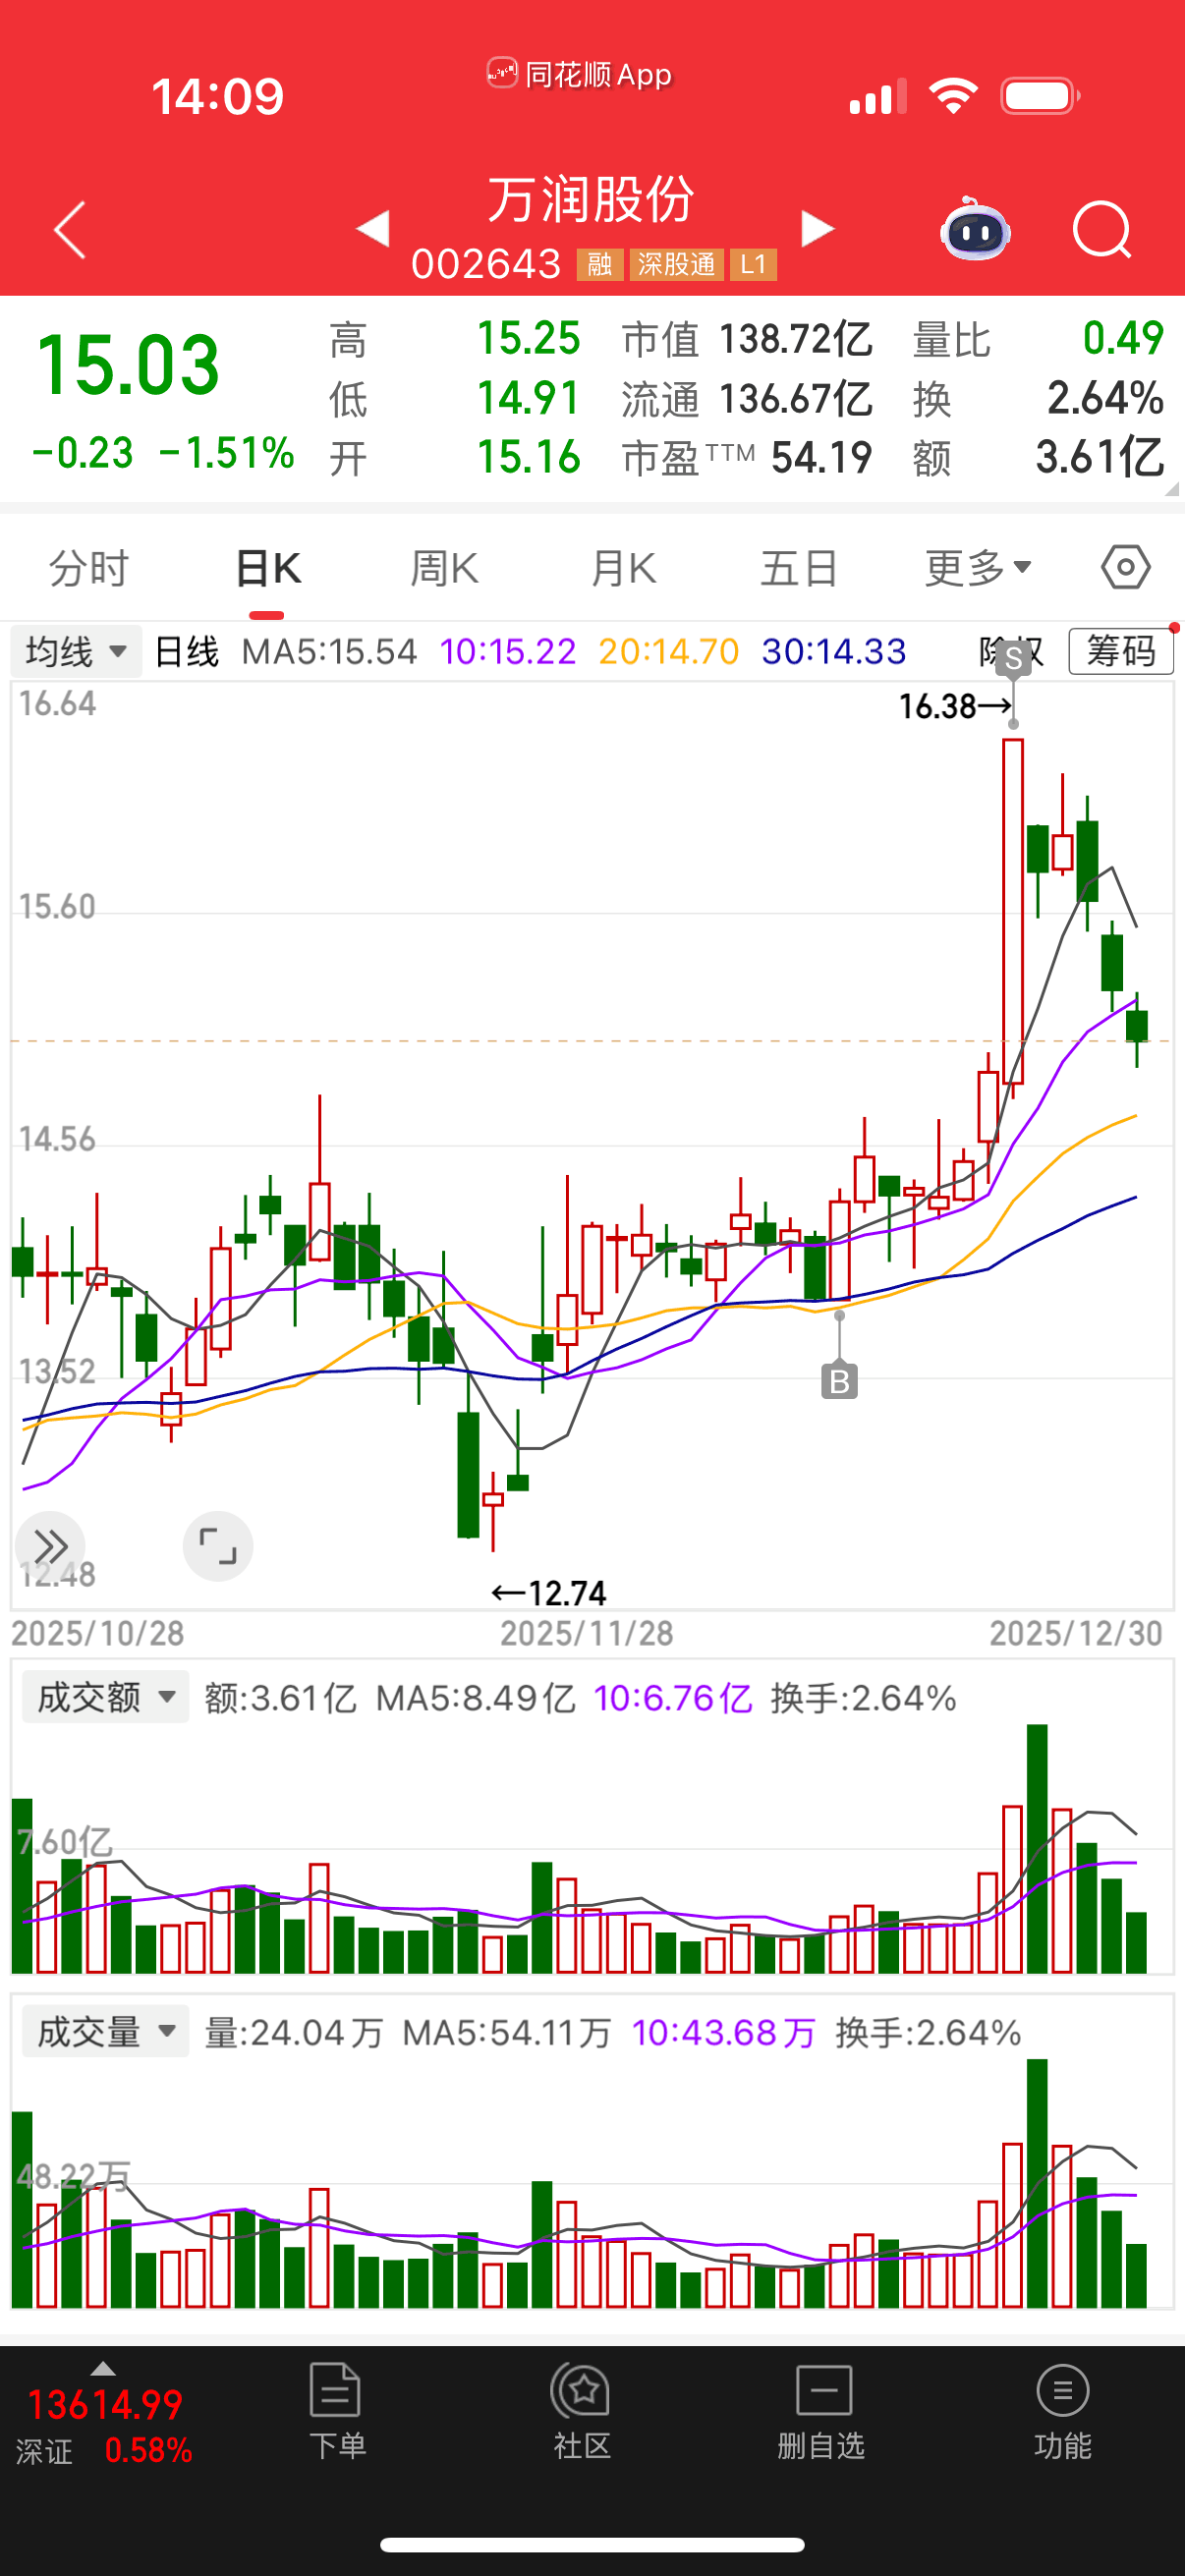Image resolution: width=1185 pixels, height=2576 pixels.
Task: Tap the fullscreen expand chart icon
Action: point(218,1546)
